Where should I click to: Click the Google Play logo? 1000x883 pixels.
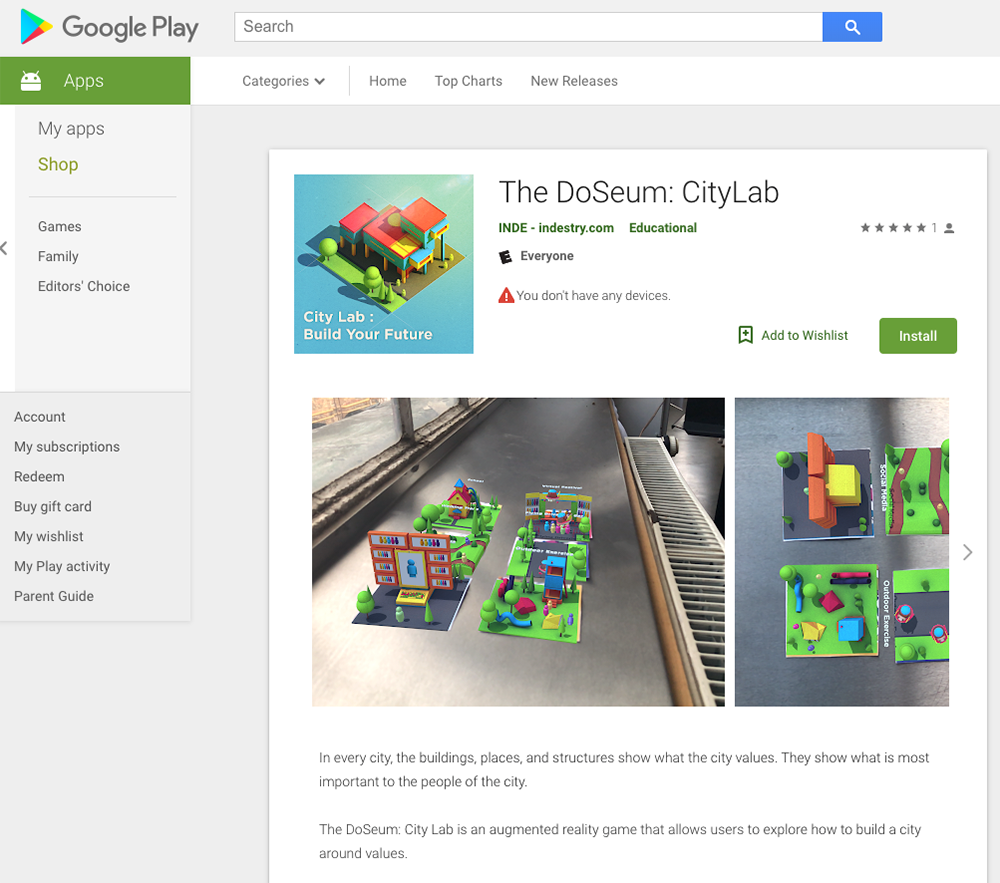pyautogui.click(x=109, y=27)
